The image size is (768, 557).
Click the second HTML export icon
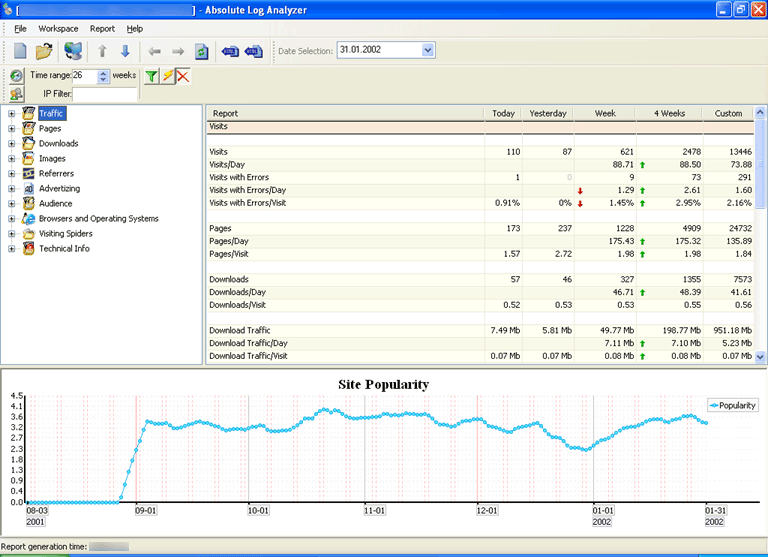[x=254, y=51]
